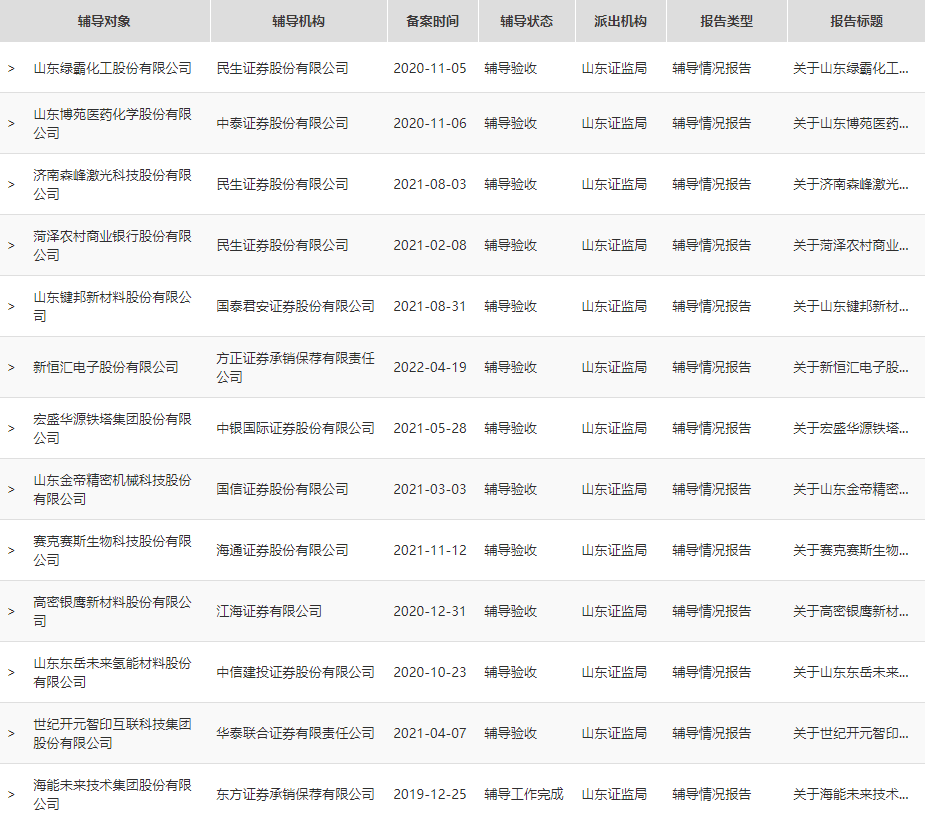The width and height of the screenshot is (925, 818).
Task: Expand the 山东东岳未来氢能材料股份有限公司 row
Action: click(x=11, y=672)
